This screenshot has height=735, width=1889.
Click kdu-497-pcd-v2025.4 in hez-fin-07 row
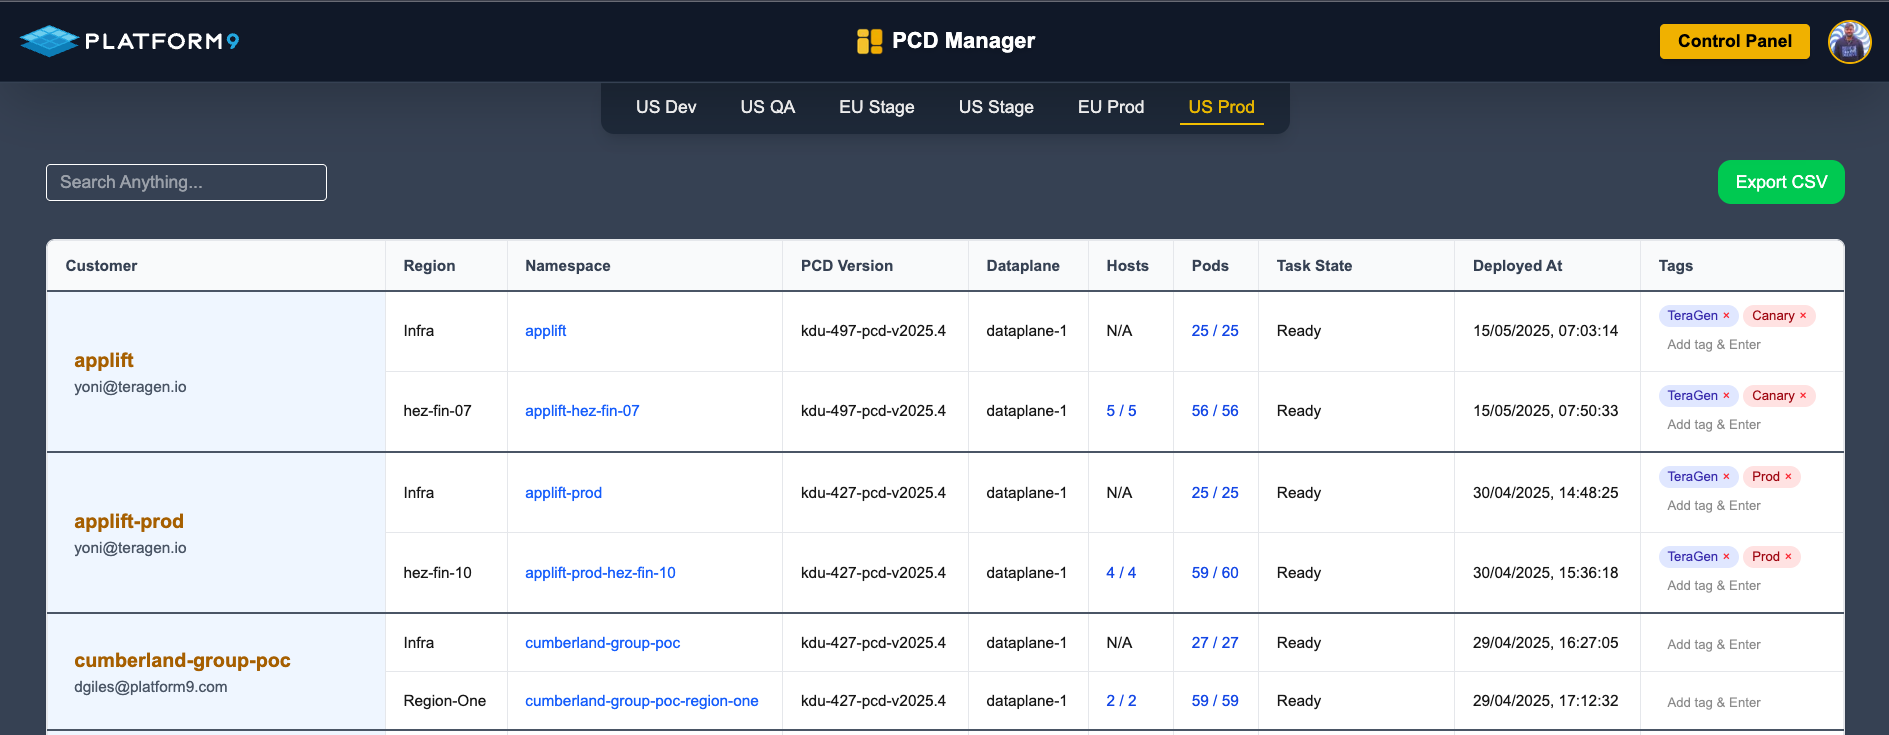click(873, 411)
